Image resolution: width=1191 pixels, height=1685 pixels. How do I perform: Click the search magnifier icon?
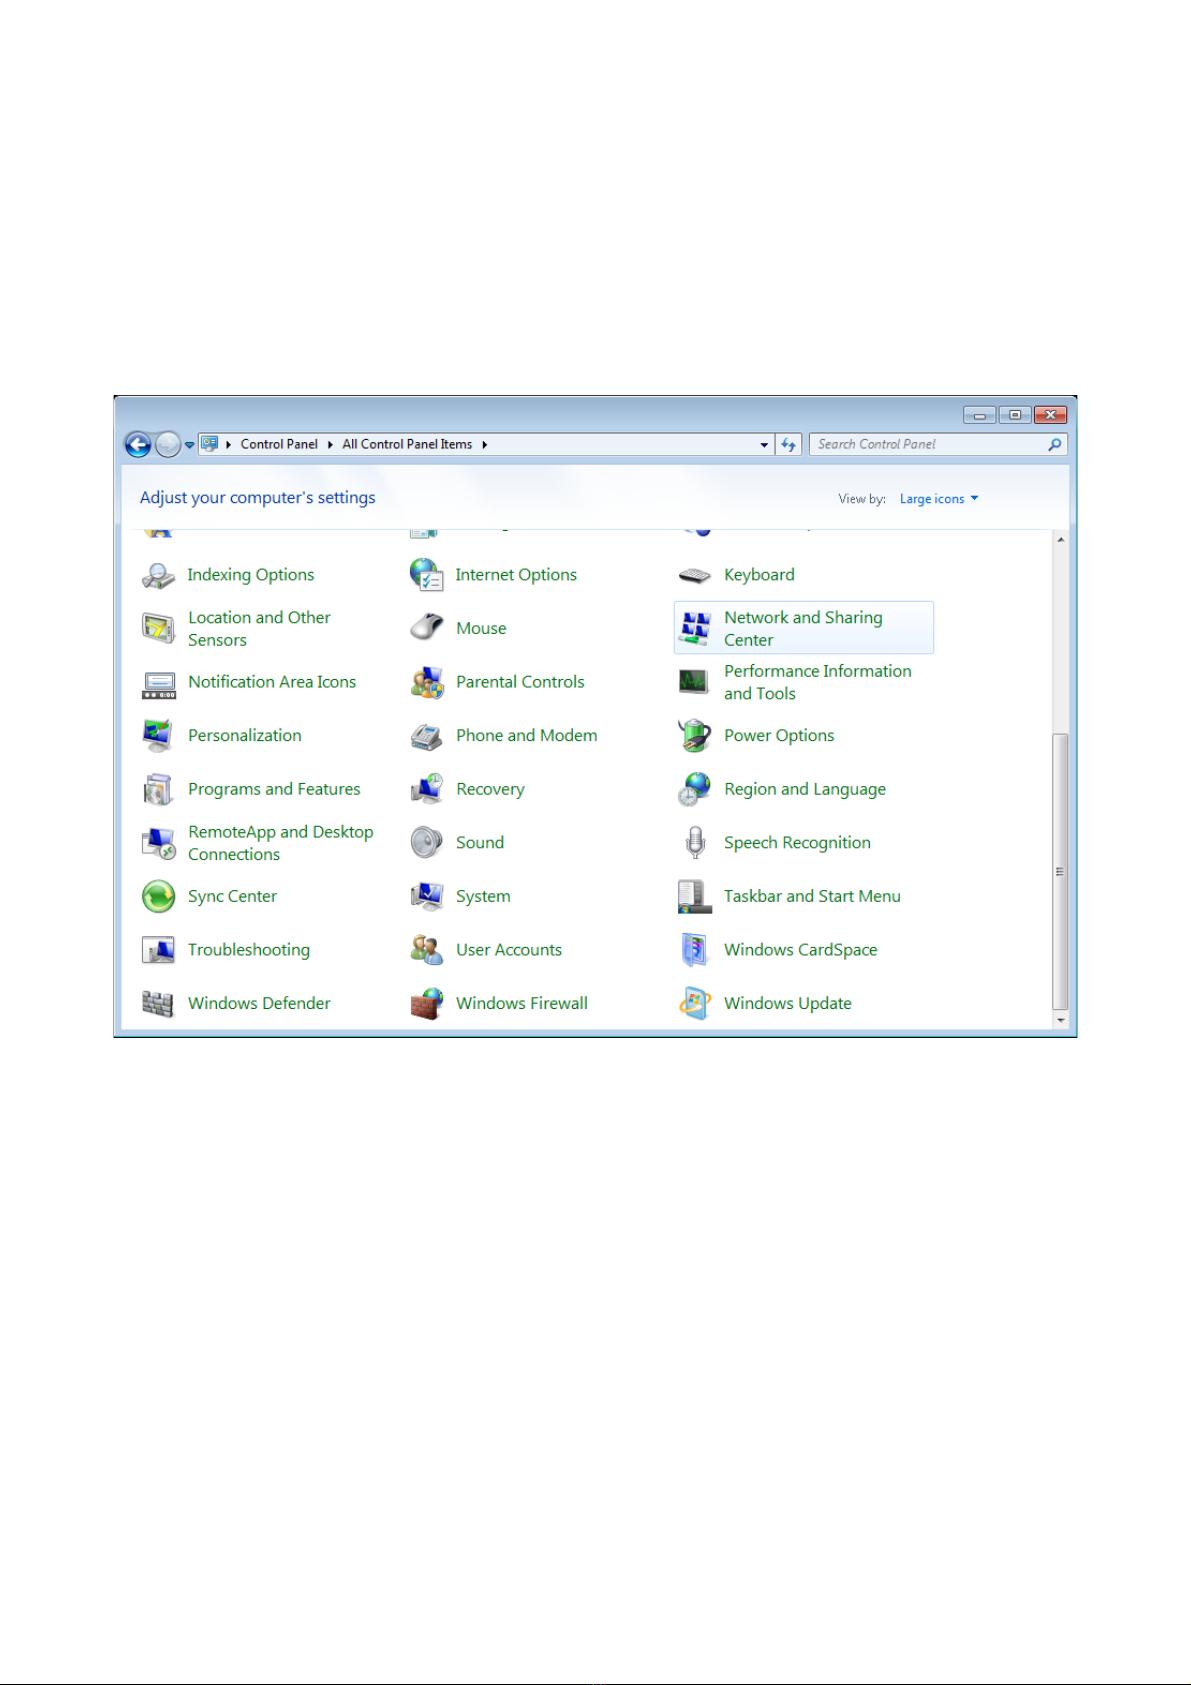[1055, 445]
